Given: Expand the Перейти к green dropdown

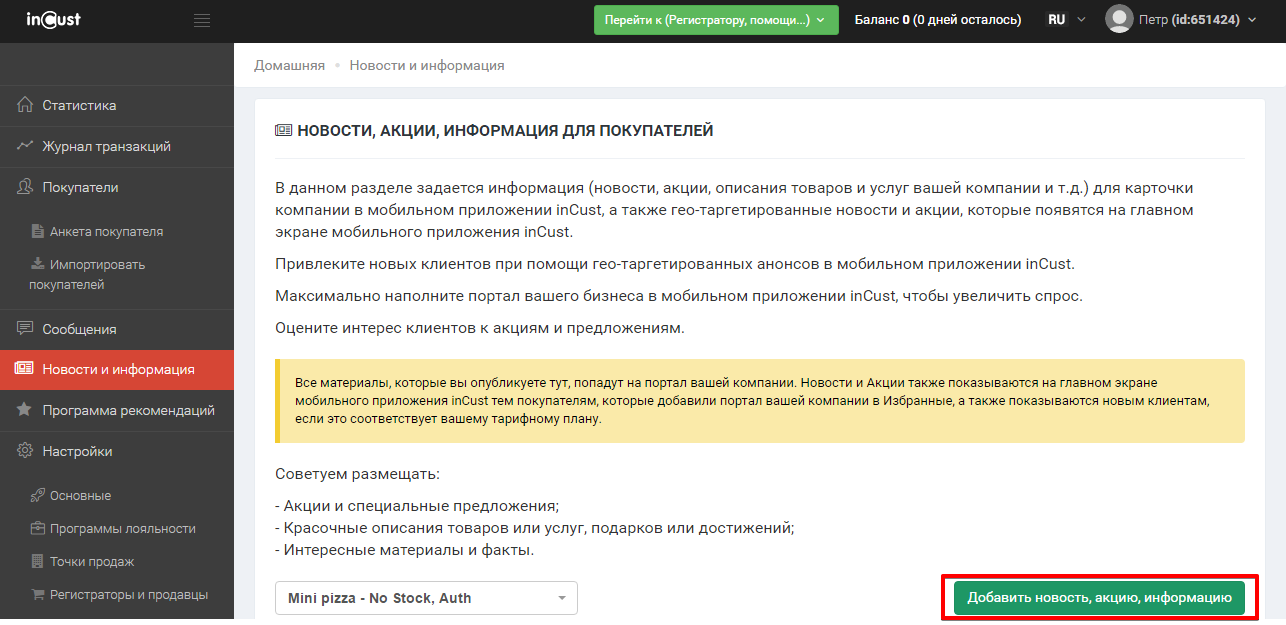Looking at the screenshot, I should [715, 20].
